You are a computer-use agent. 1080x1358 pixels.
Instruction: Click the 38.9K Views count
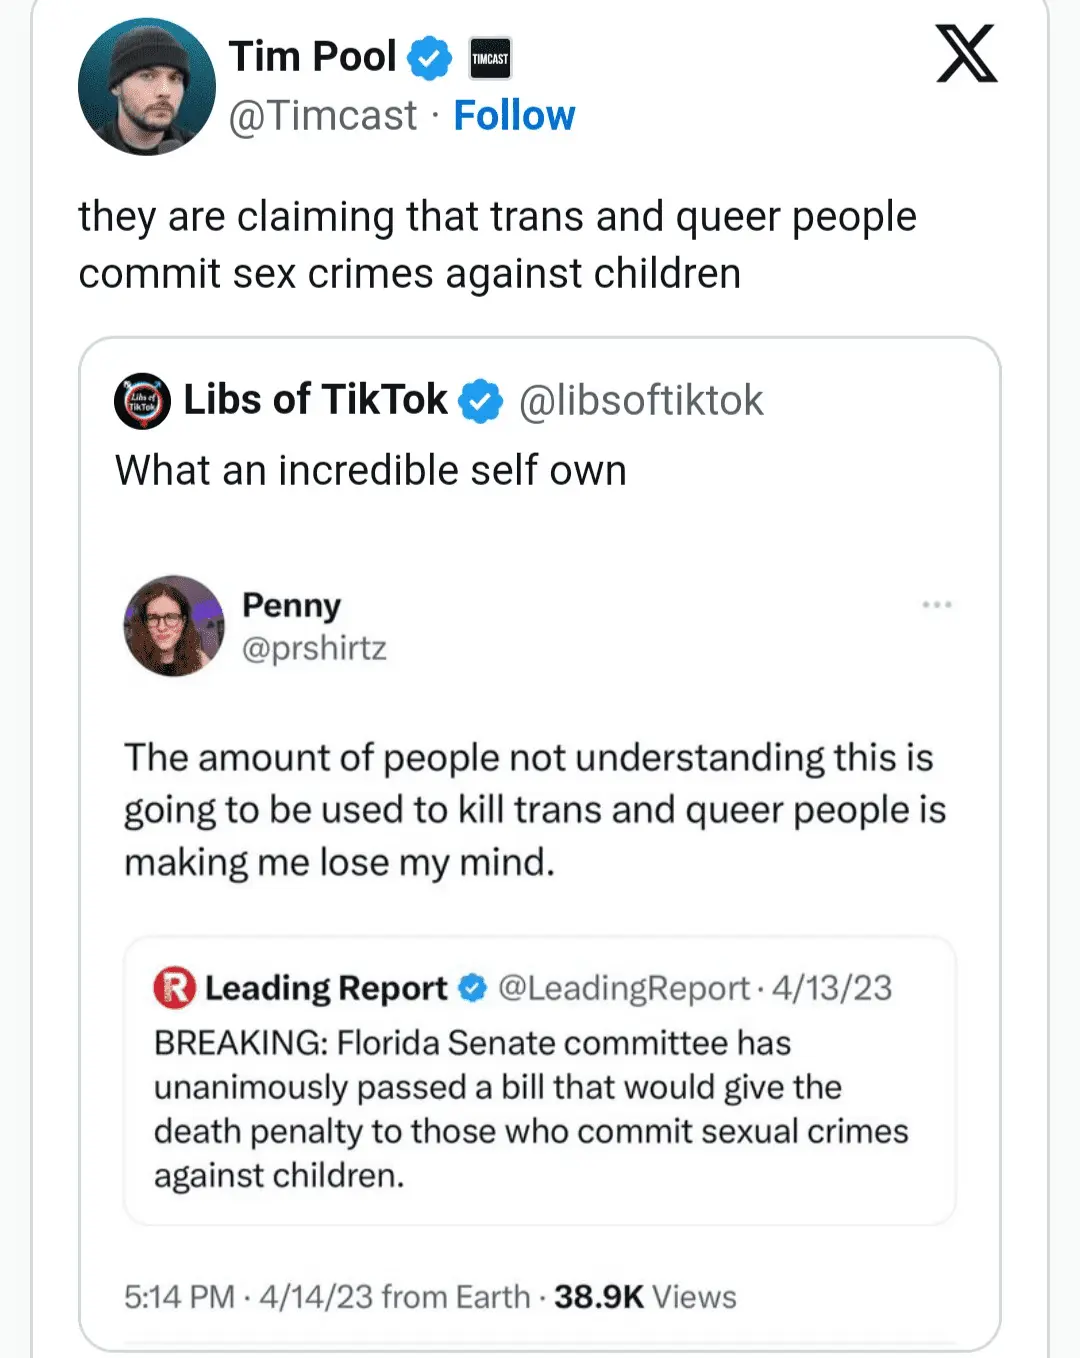[x=645, y=1297]
